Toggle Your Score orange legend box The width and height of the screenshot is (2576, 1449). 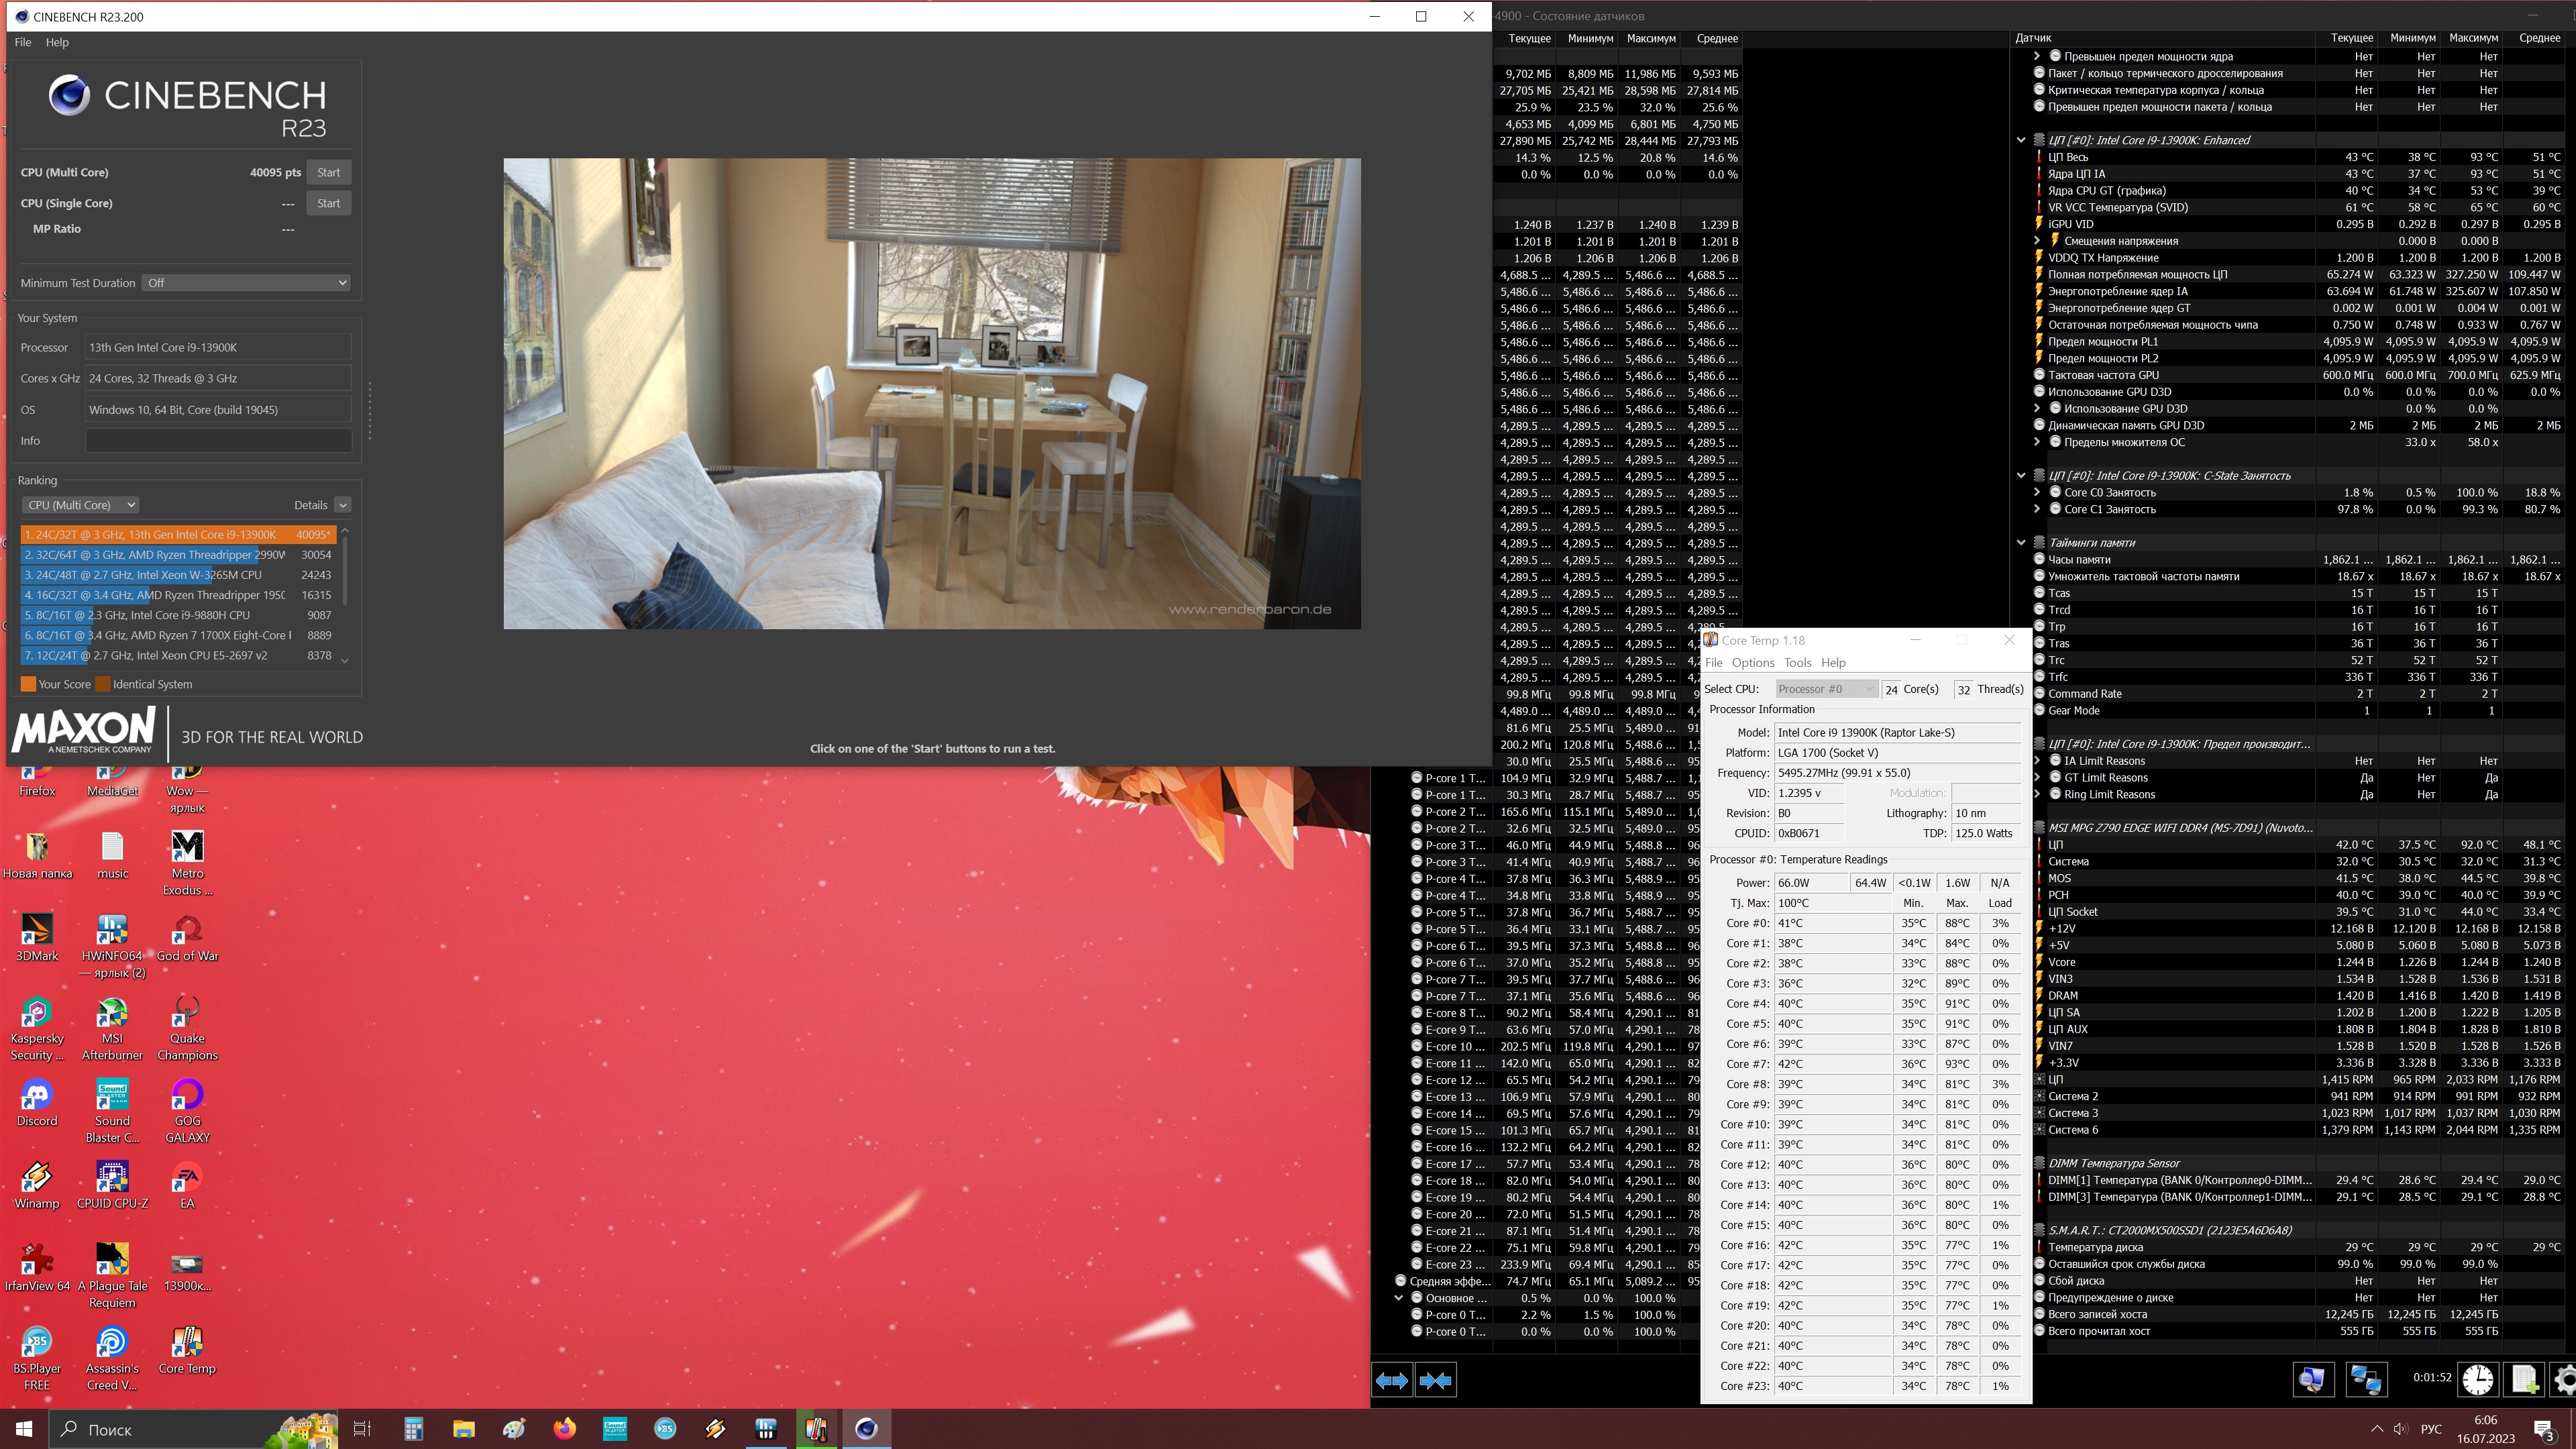point(28,684)
